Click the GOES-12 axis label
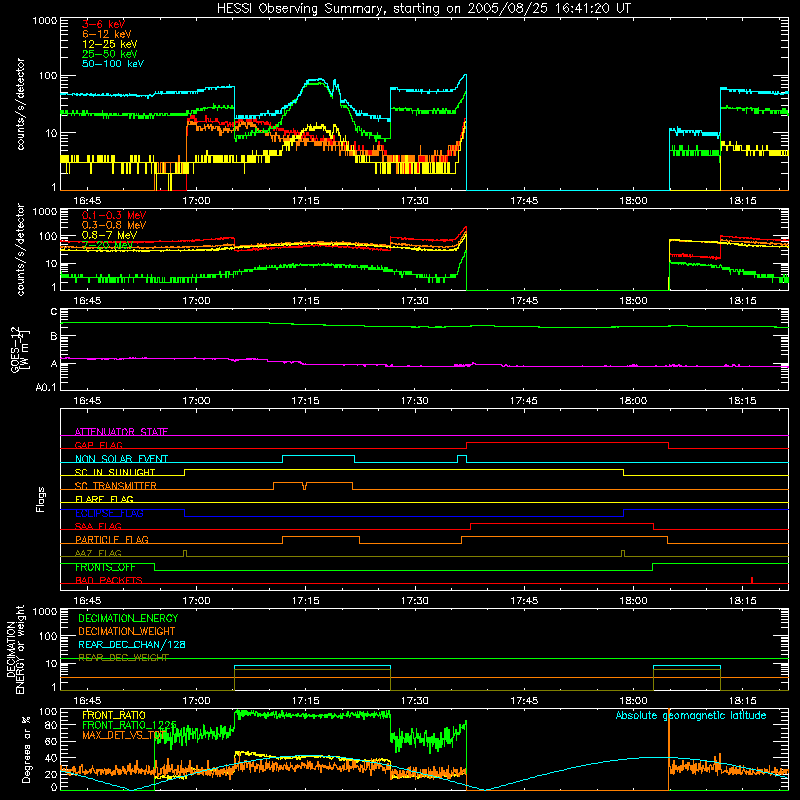The image size is (800, 800). (x=20, y=349)
